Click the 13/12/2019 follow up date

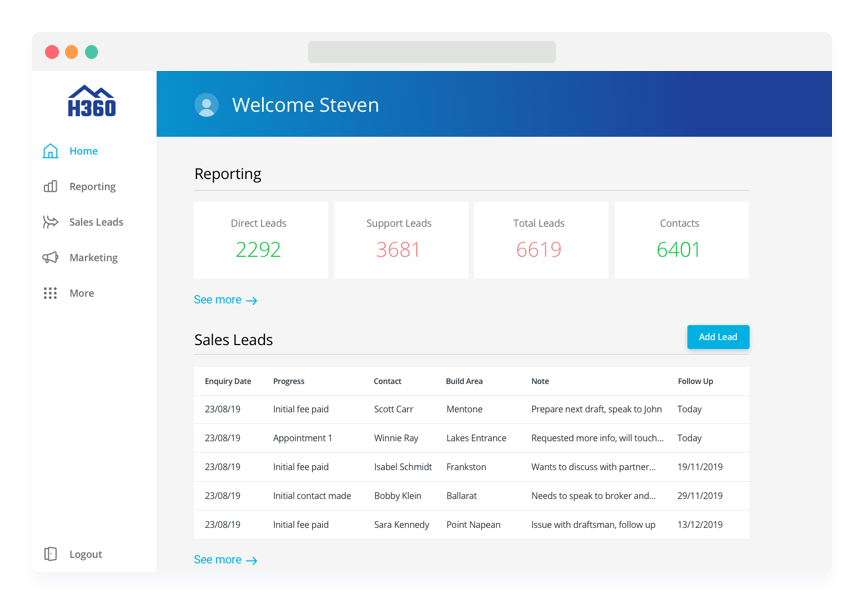pyautogui.click(x=700, y=525)
